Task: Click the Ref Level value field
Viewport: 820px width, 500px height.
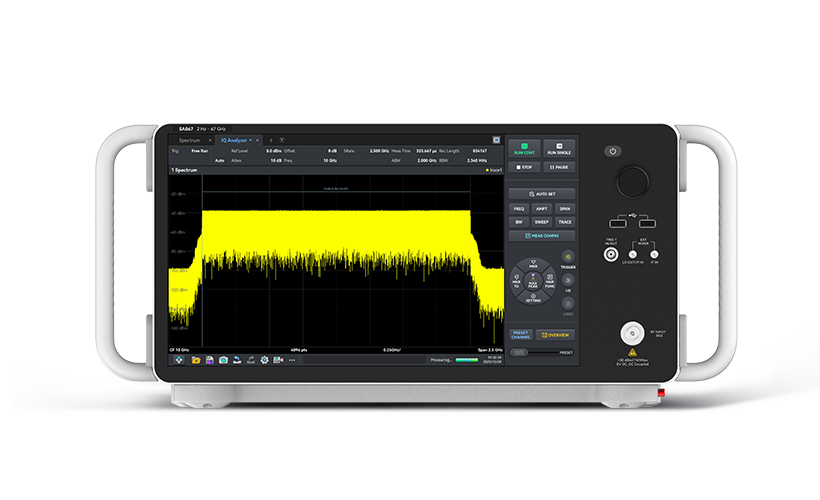Action: click(x=273, y=150)
